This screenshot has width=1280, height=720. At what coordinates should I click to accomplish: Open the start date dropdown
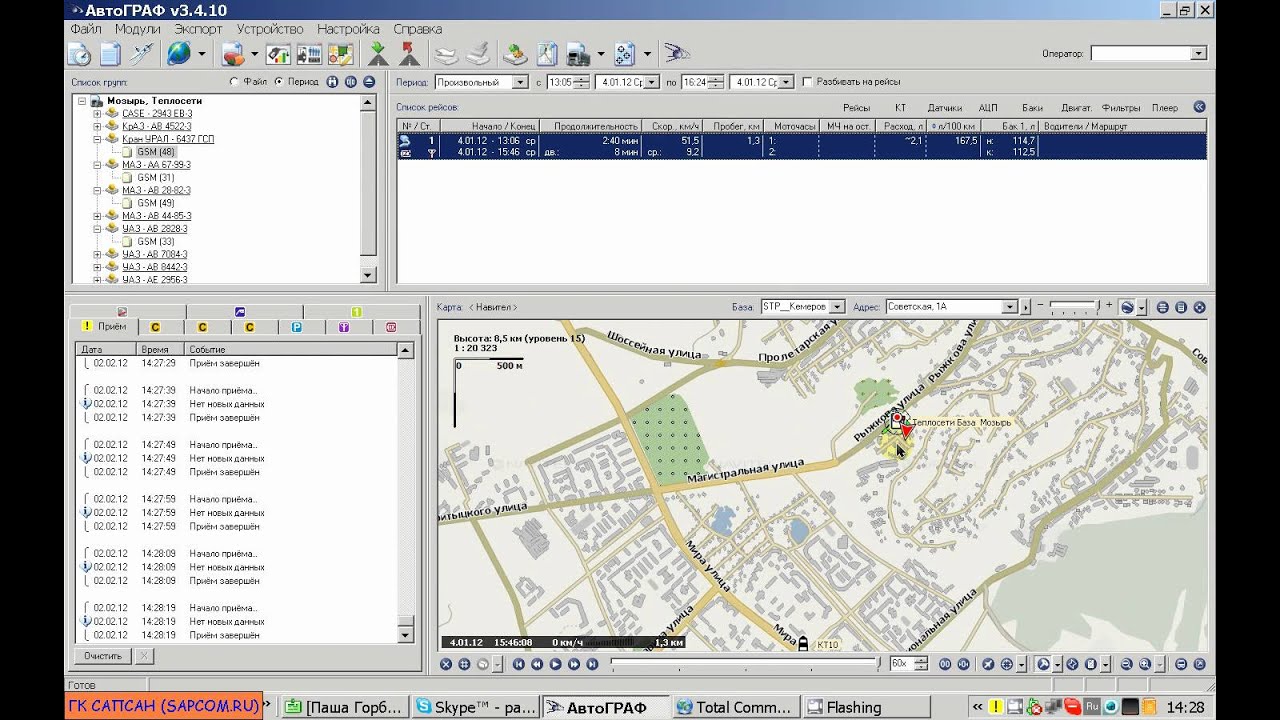652,82
